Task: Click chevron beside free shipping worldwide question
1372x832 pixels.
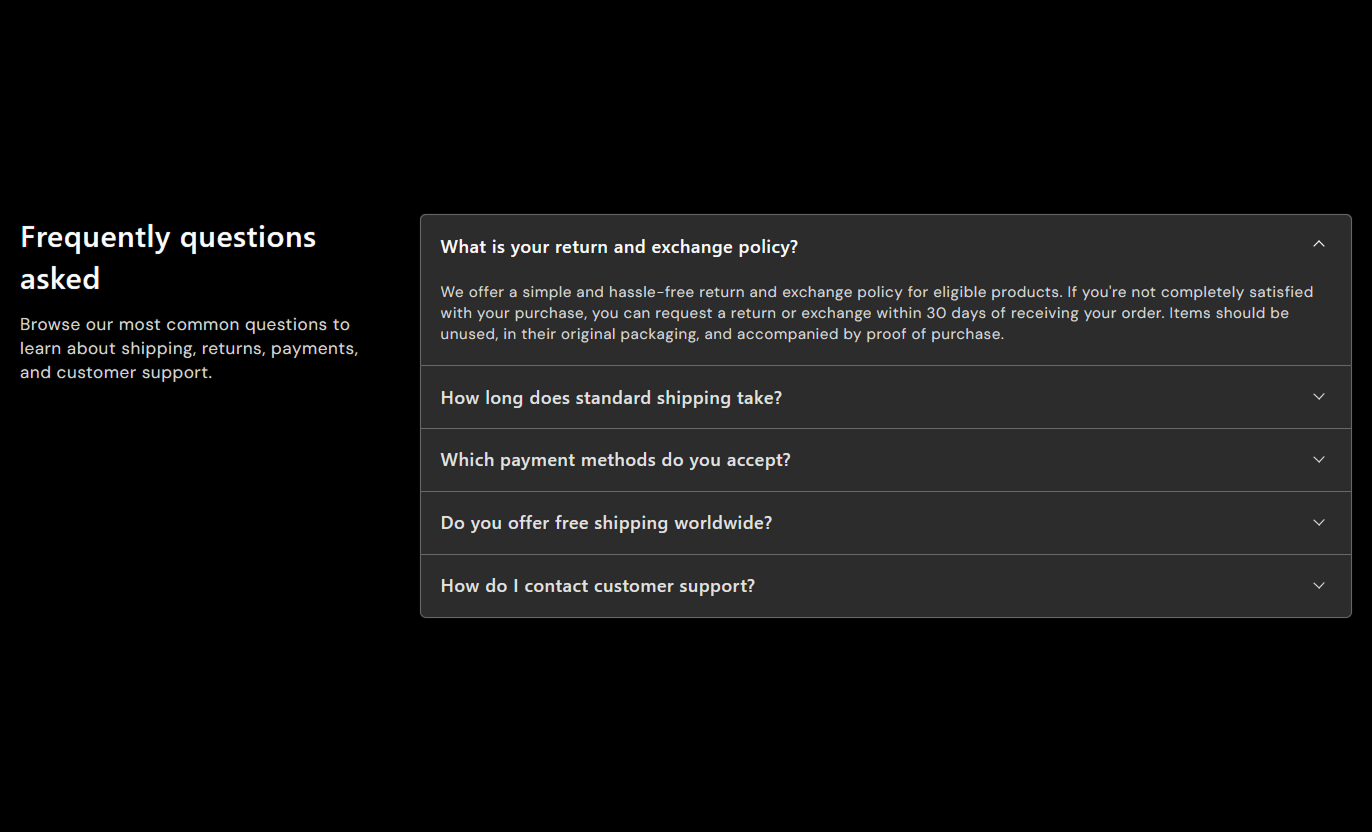Action: [1319, 523]
